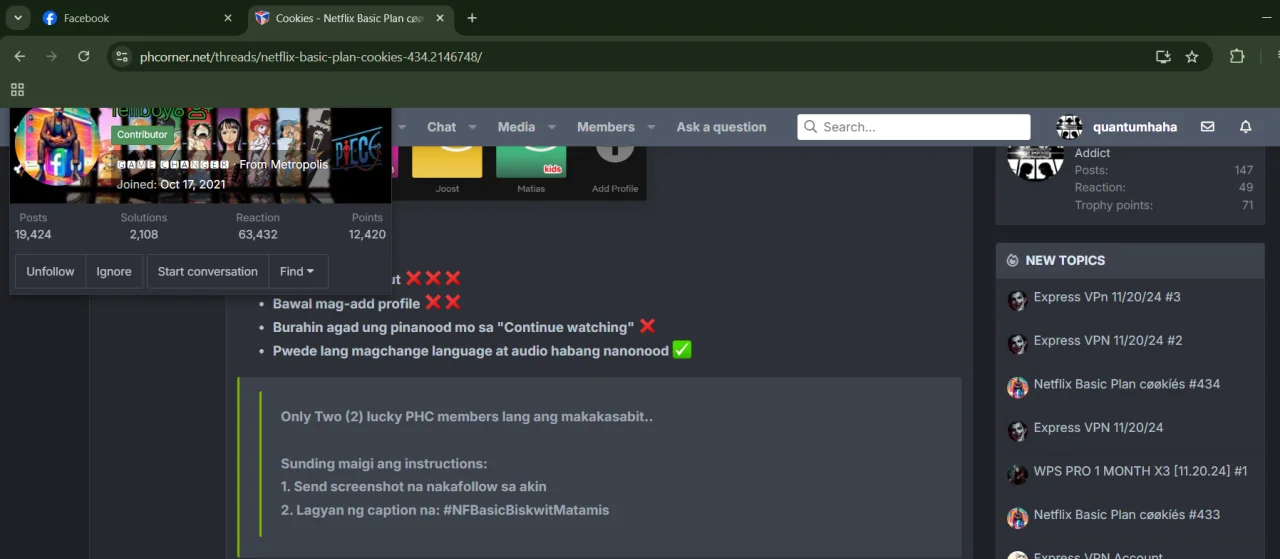Open member's Points count 12,420

pos(367,234)
